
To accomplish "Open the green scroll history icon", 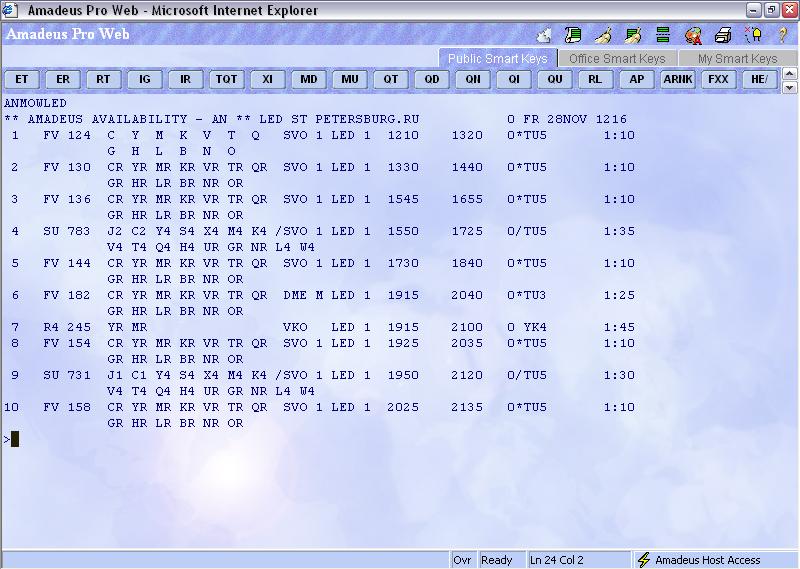I will coord(573,35).
